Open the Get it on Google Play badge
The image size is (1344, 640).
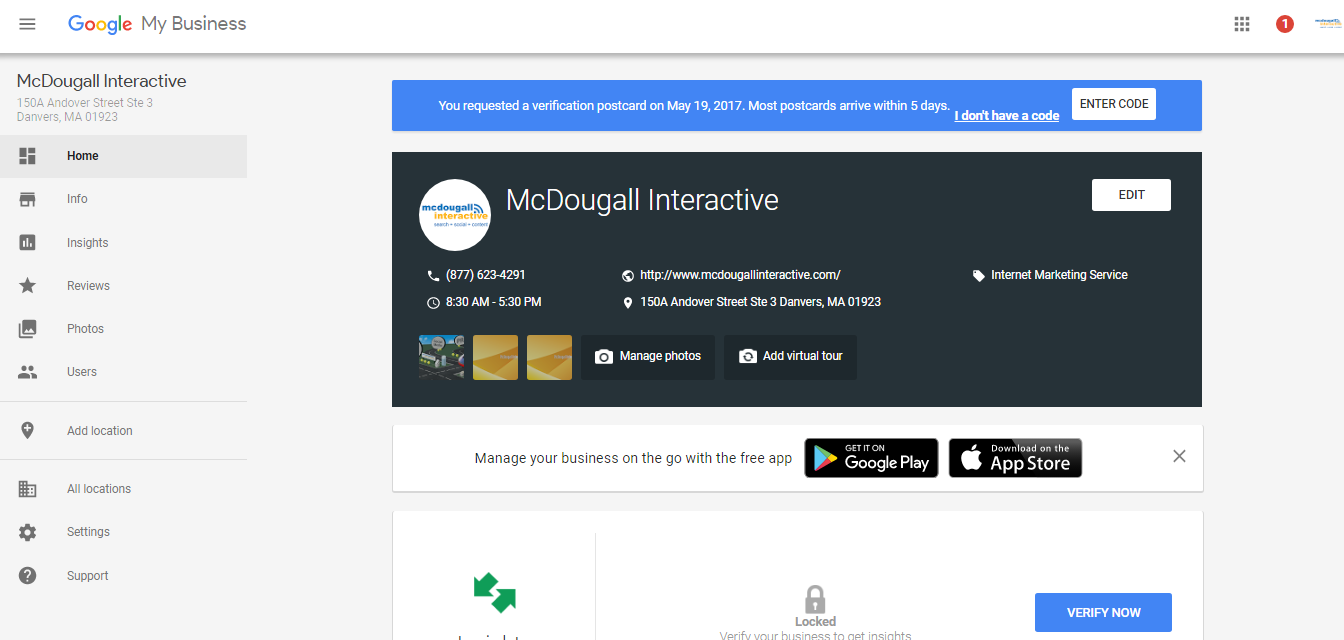[x=871, y=458]
